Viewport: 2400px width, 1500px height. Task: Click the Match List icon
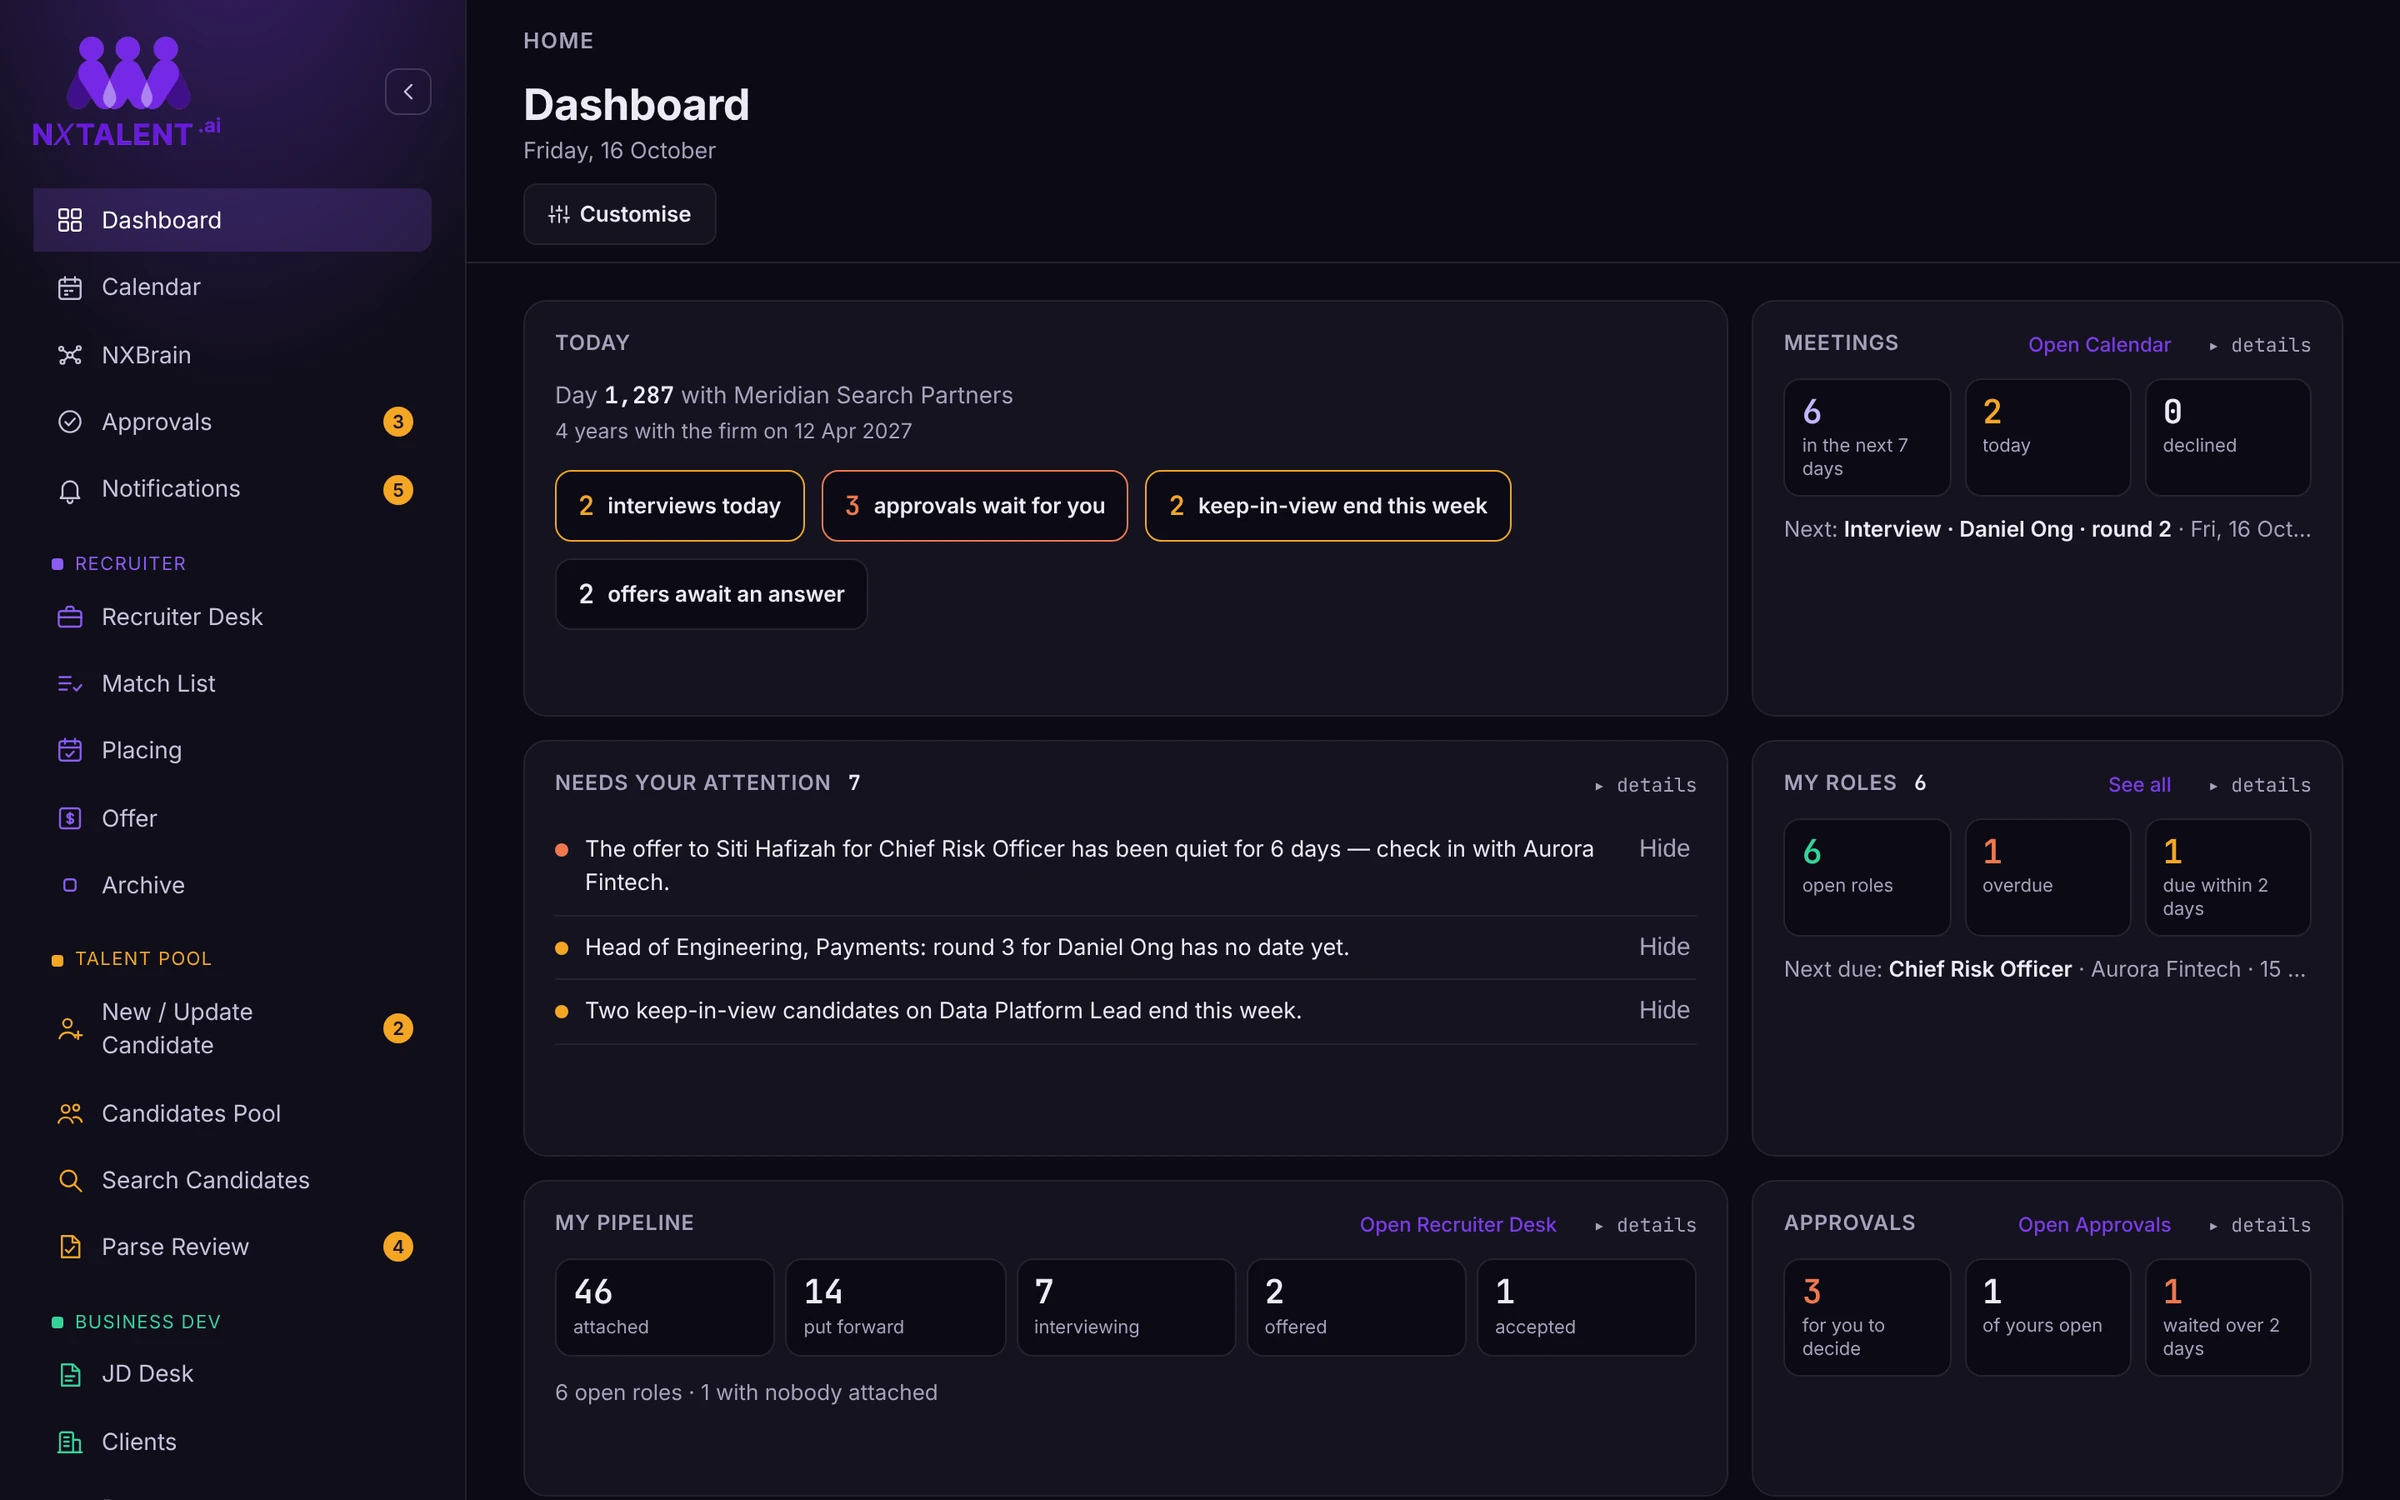70,684
